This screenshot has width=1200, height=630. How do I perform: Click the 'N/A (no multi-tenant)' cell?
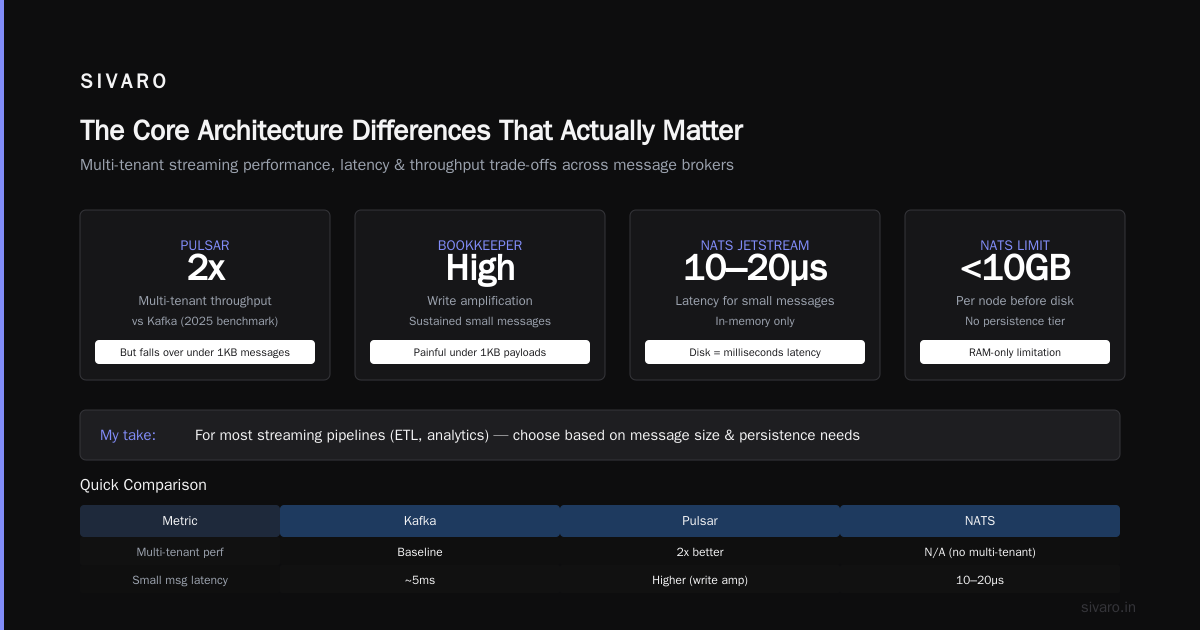point(980,552)
